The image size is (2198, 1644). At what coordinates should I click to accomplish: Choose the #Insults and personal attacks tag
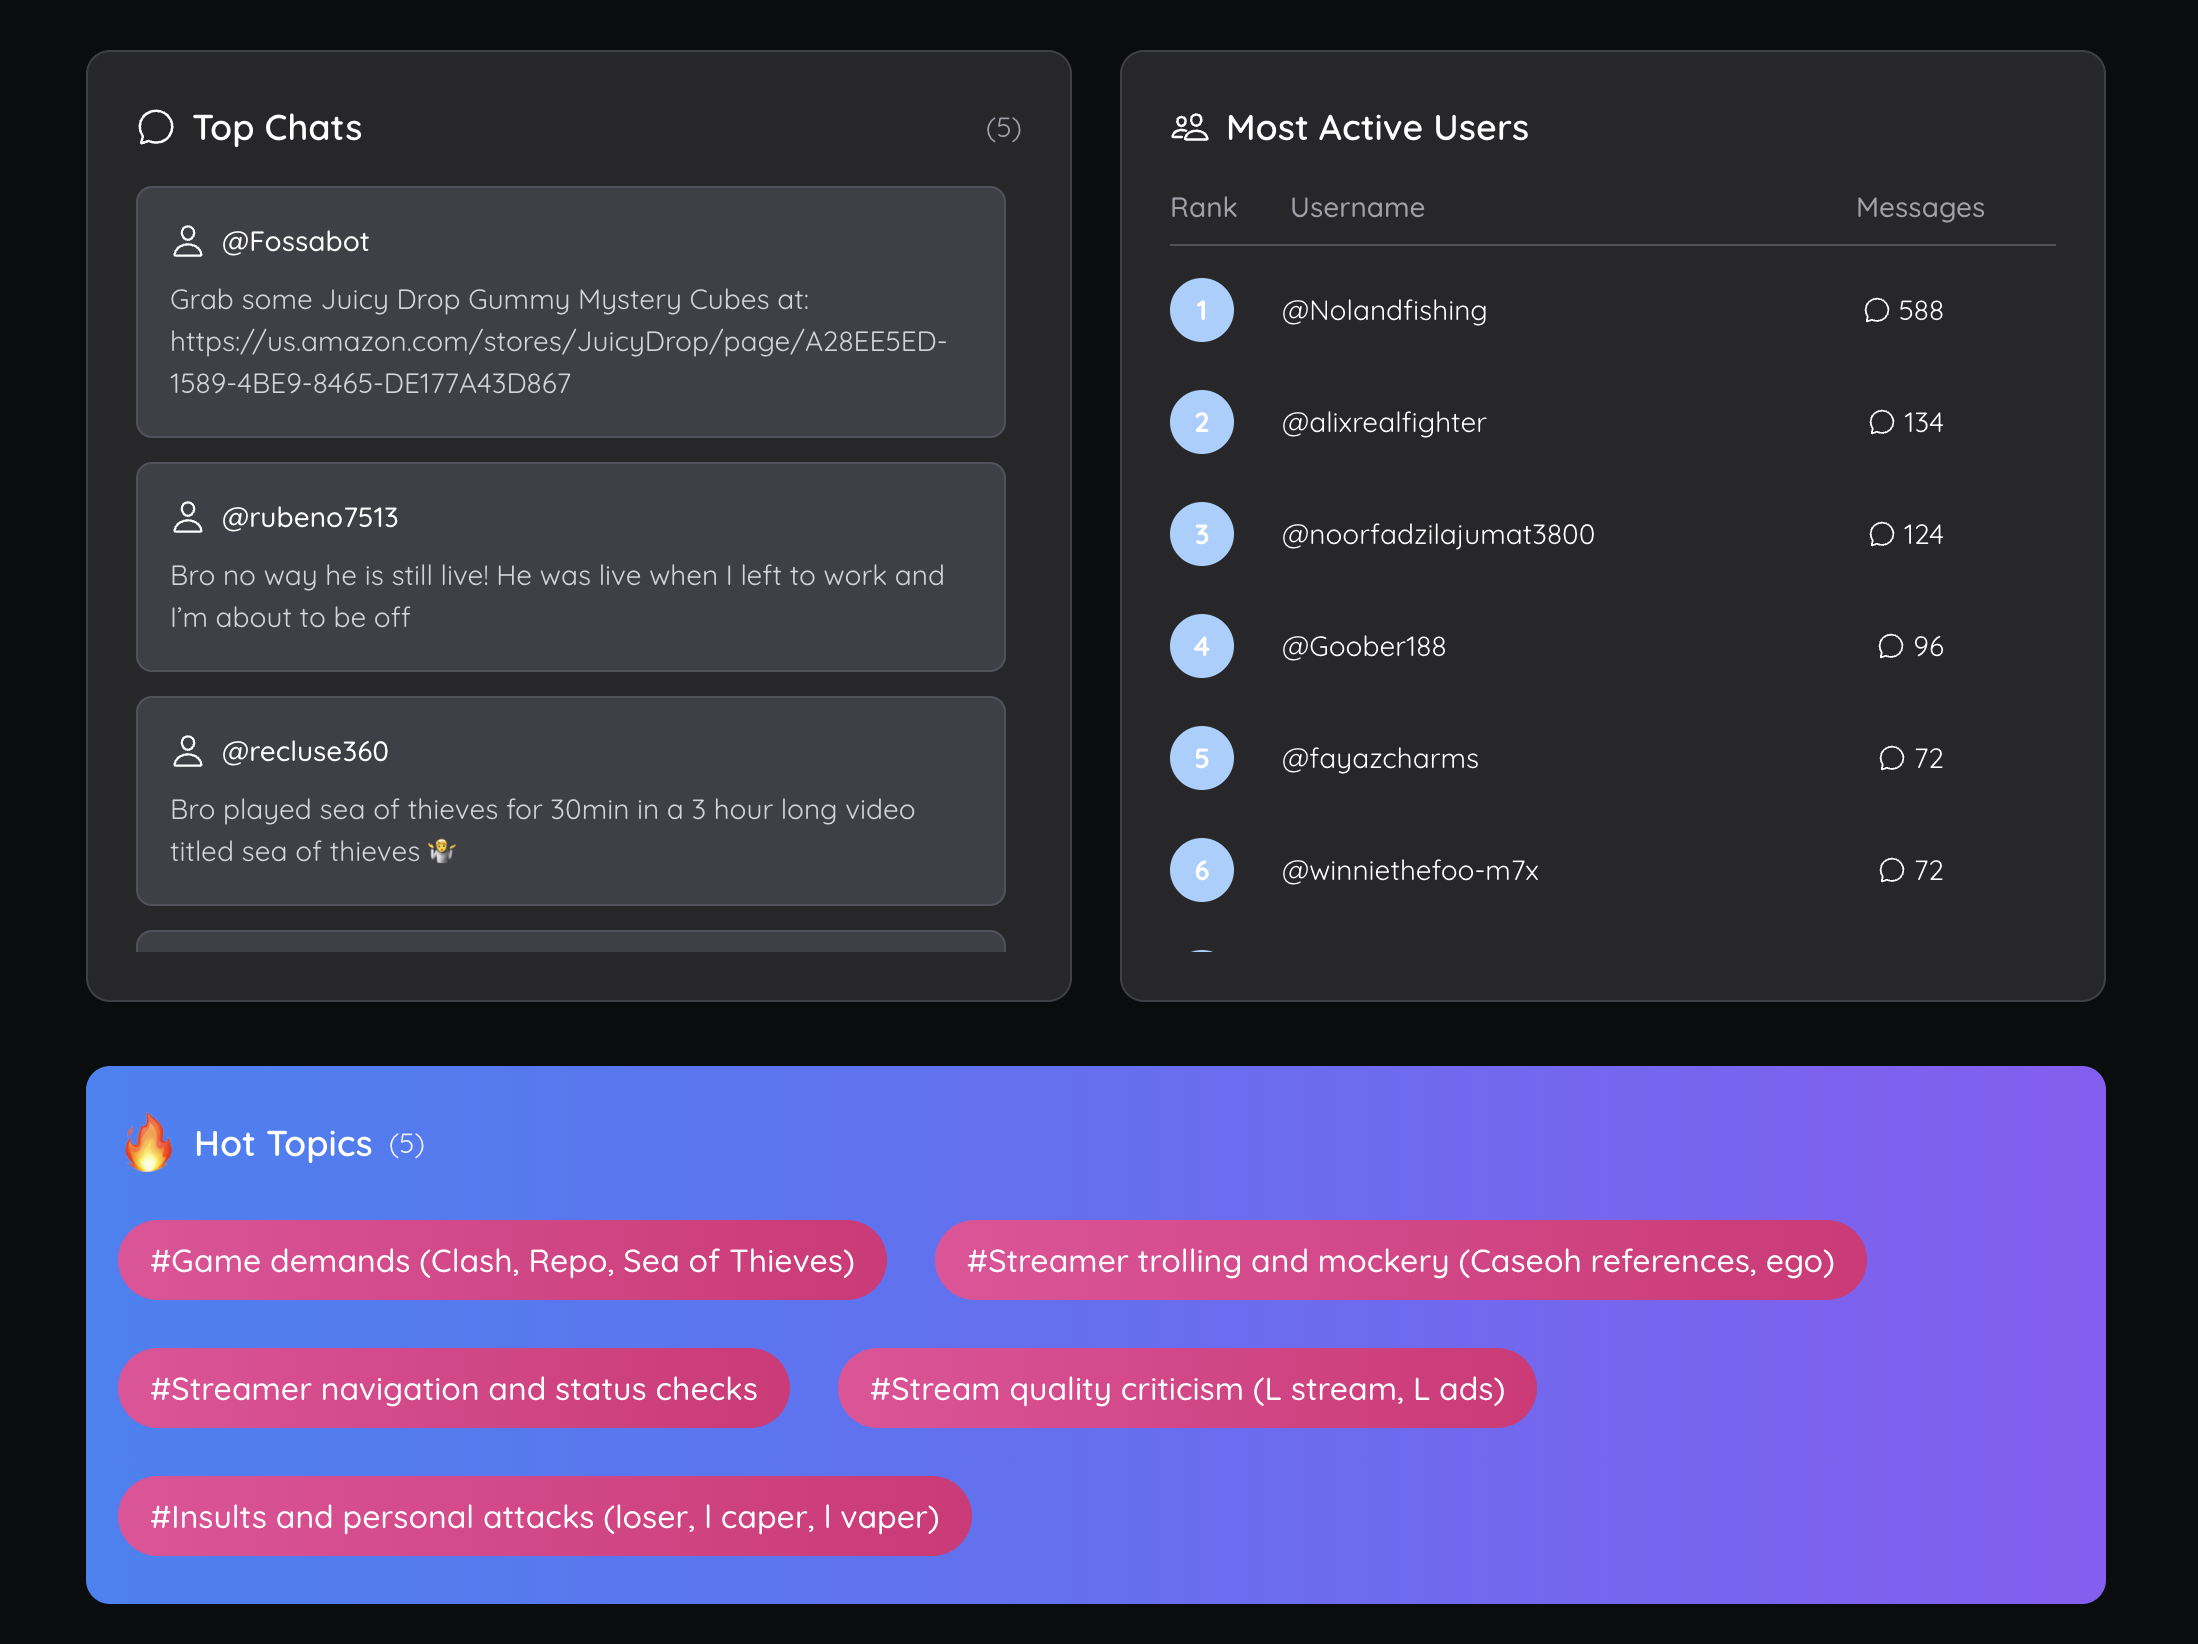(x=544, y=1516)
